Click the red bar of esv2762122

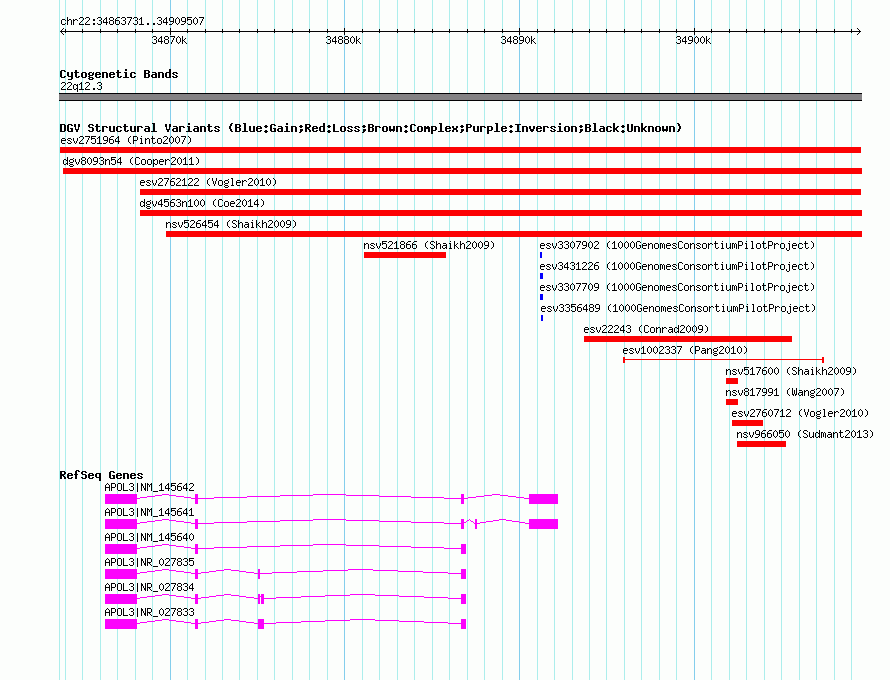(x=500, y=192)
